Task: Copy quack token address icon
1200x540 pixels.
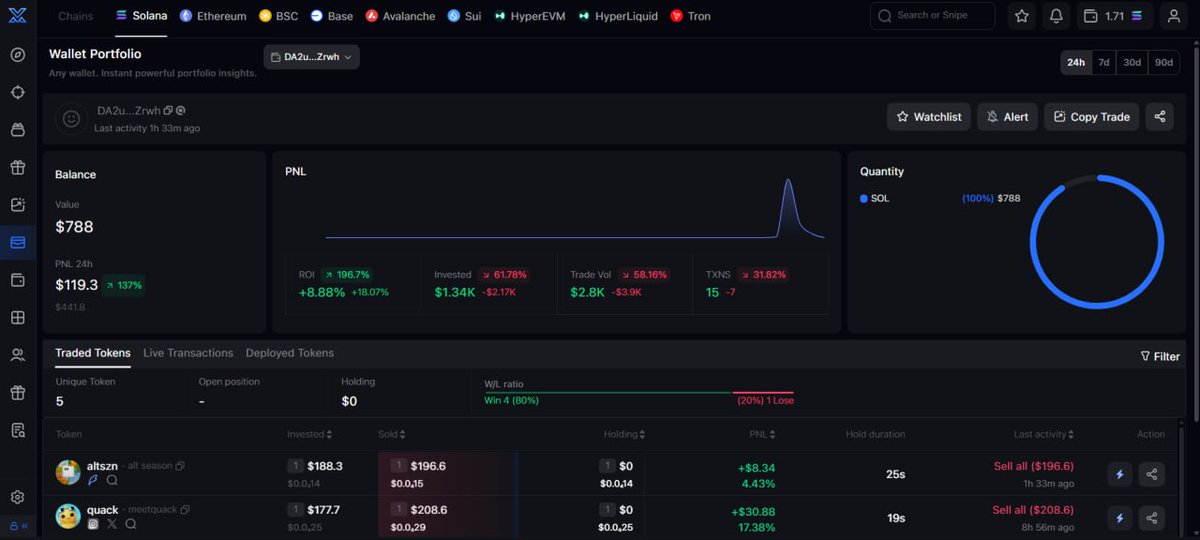Action: pos(185,510)
